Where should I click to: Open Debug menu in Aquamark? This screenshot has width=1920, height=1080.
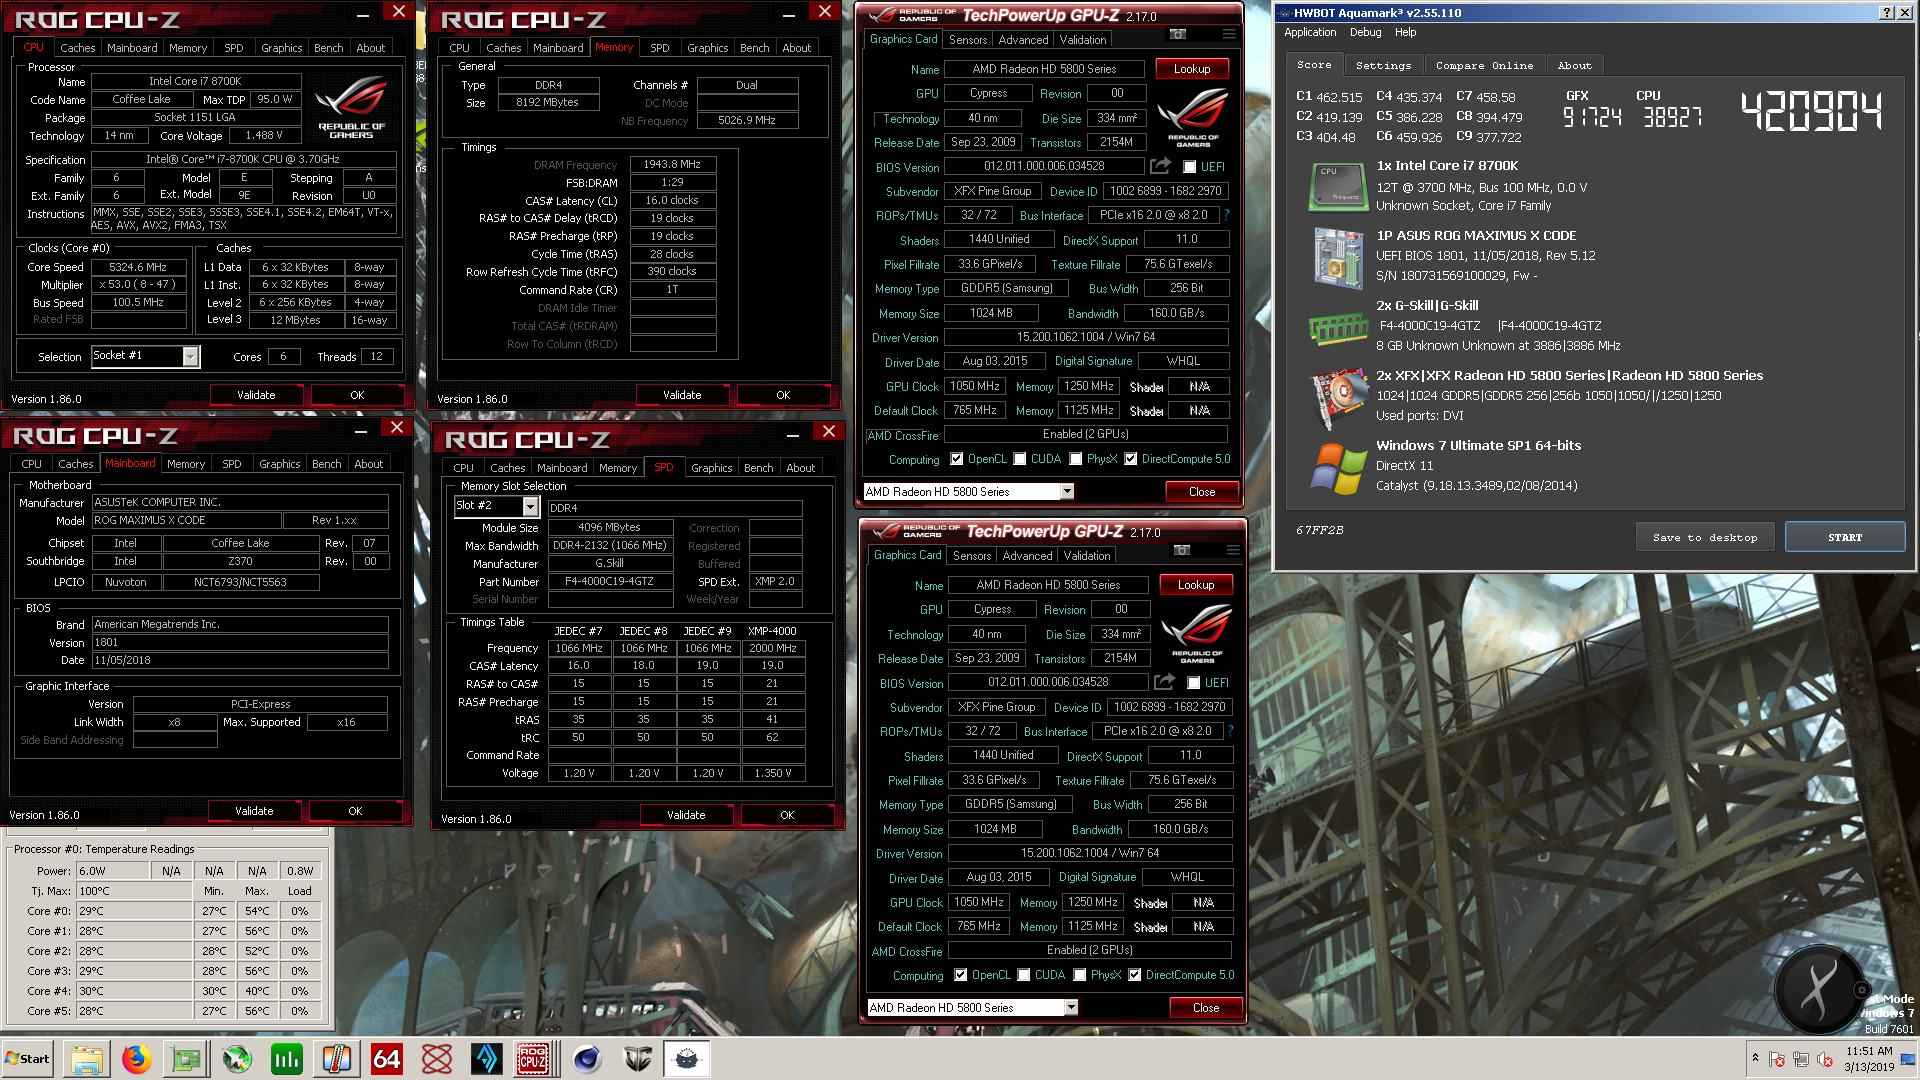coord(1365,32)
